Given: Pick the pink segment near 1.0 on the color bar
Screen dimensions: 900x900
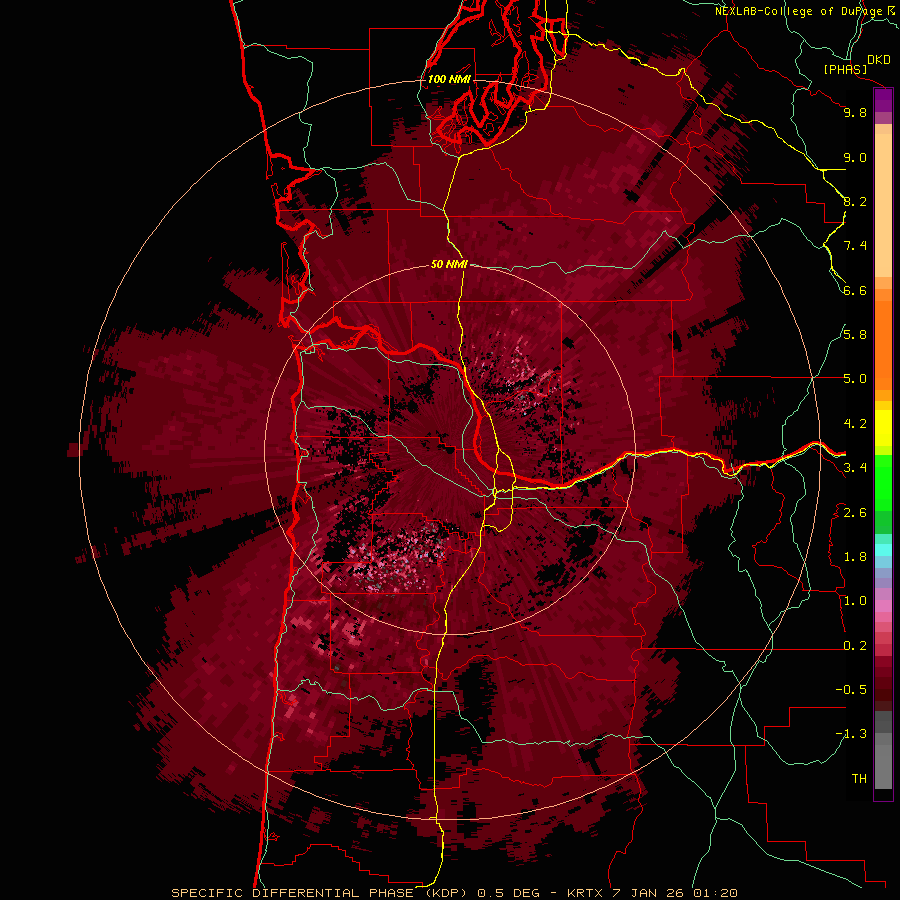Looking at the screenshot, I should [x=883, y=606].
